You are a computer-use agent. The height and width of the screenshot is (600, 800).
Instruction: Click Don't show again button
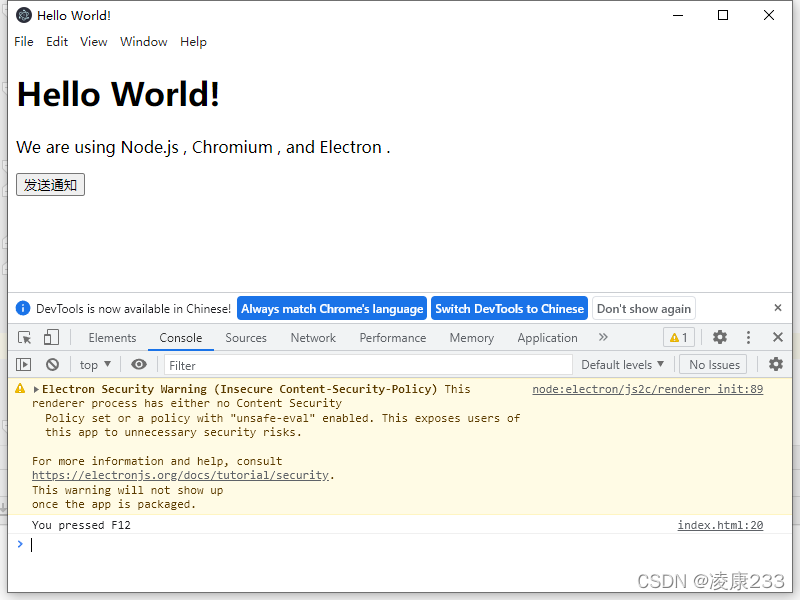[644, 309]
